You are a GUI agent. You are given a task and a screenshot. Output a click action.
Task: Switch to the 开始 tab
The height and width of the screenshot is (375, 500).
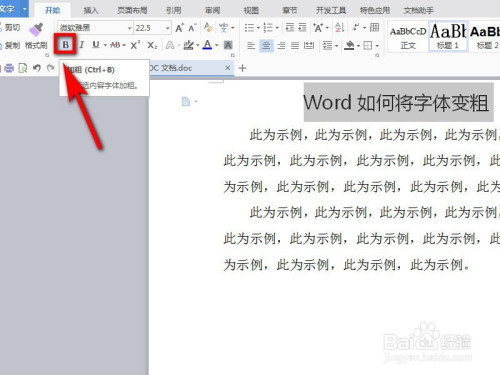point(53,10)
